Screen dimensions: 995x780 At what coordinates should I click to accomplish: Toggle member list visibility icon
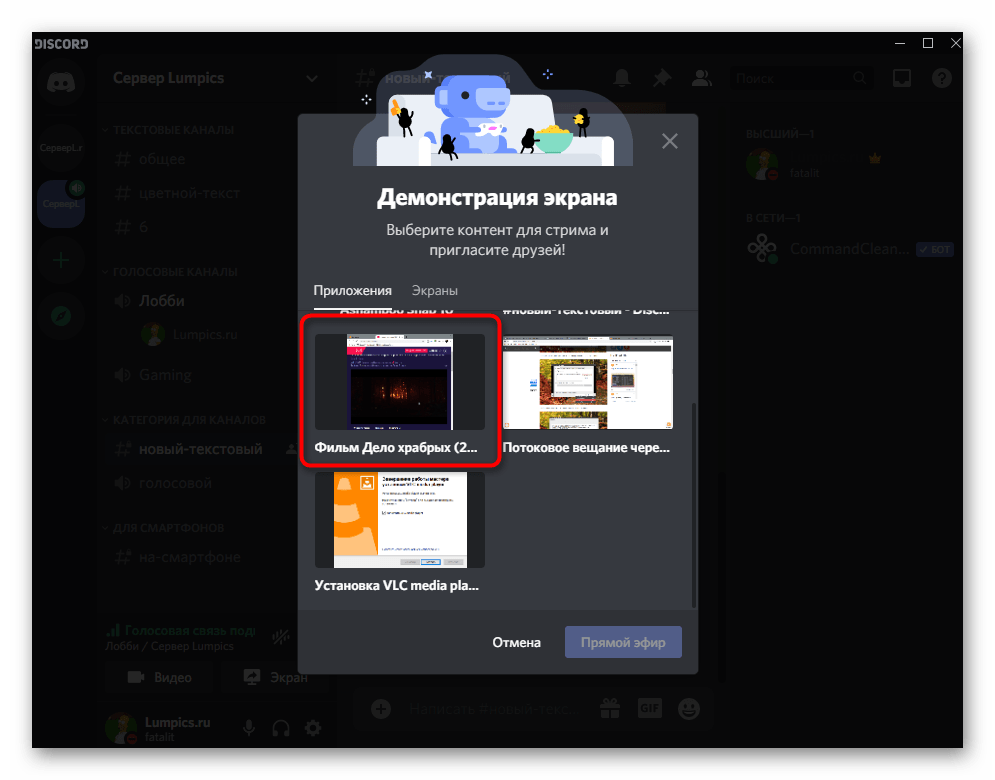pos(701,78)
